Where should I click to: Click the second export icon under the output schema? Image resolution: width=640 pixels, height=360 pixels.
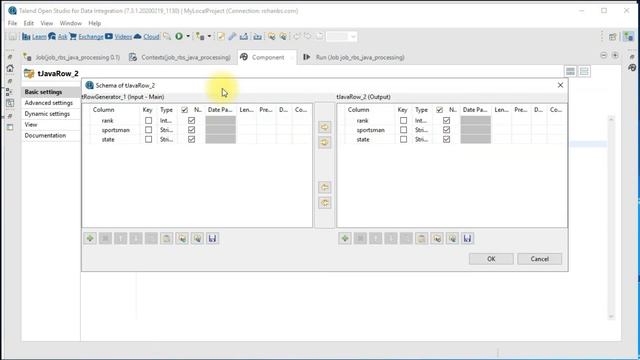point(452,238)
